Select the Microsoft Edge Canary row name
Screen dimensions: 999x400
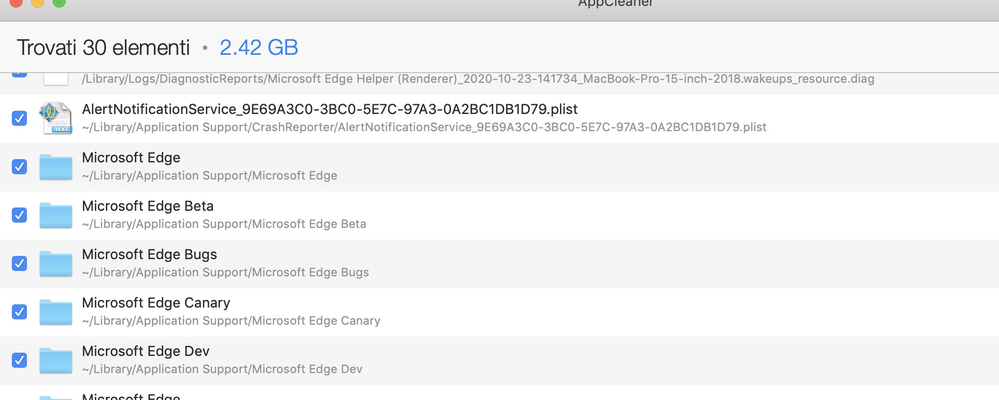click(156, 303)
